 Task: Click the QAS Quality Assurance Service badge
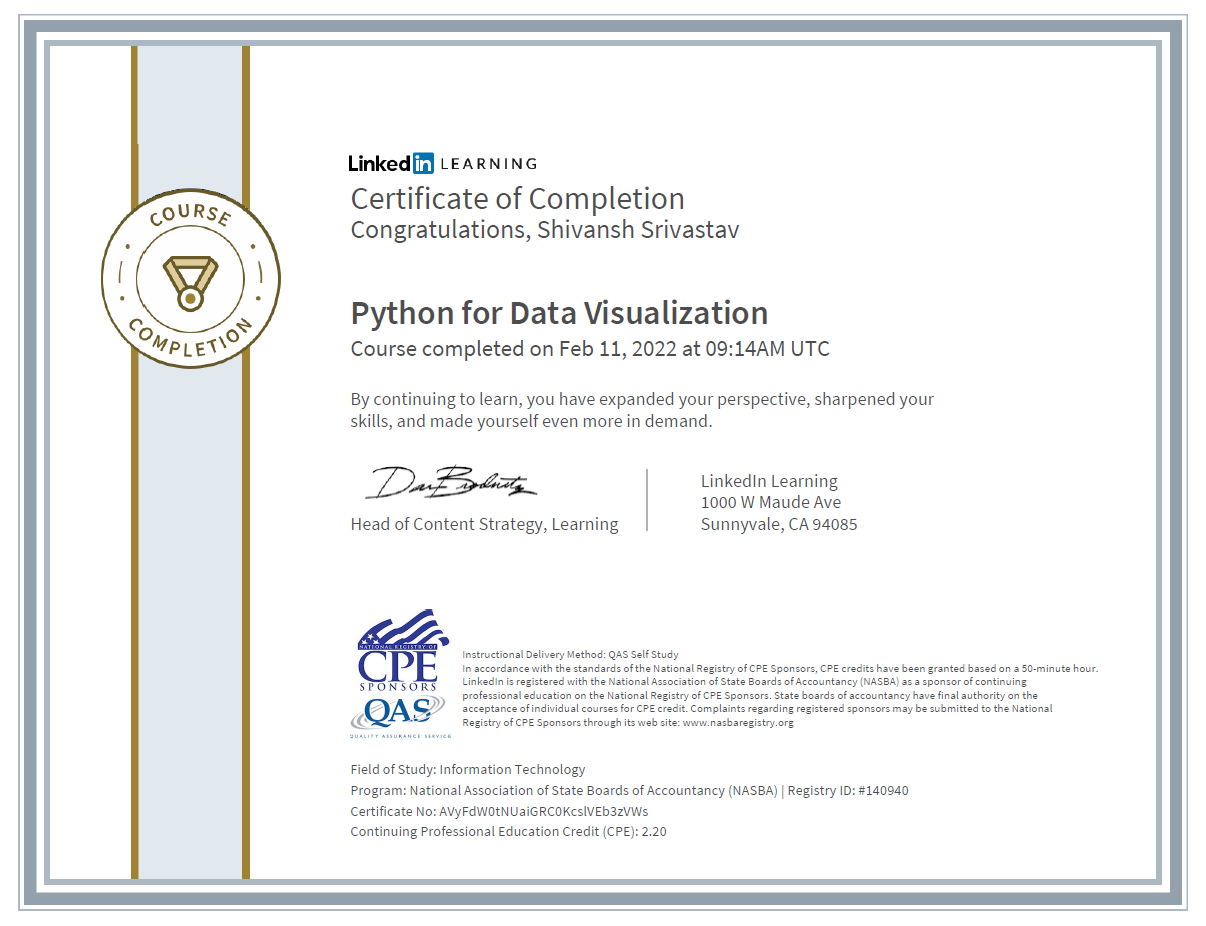[399, 715]
